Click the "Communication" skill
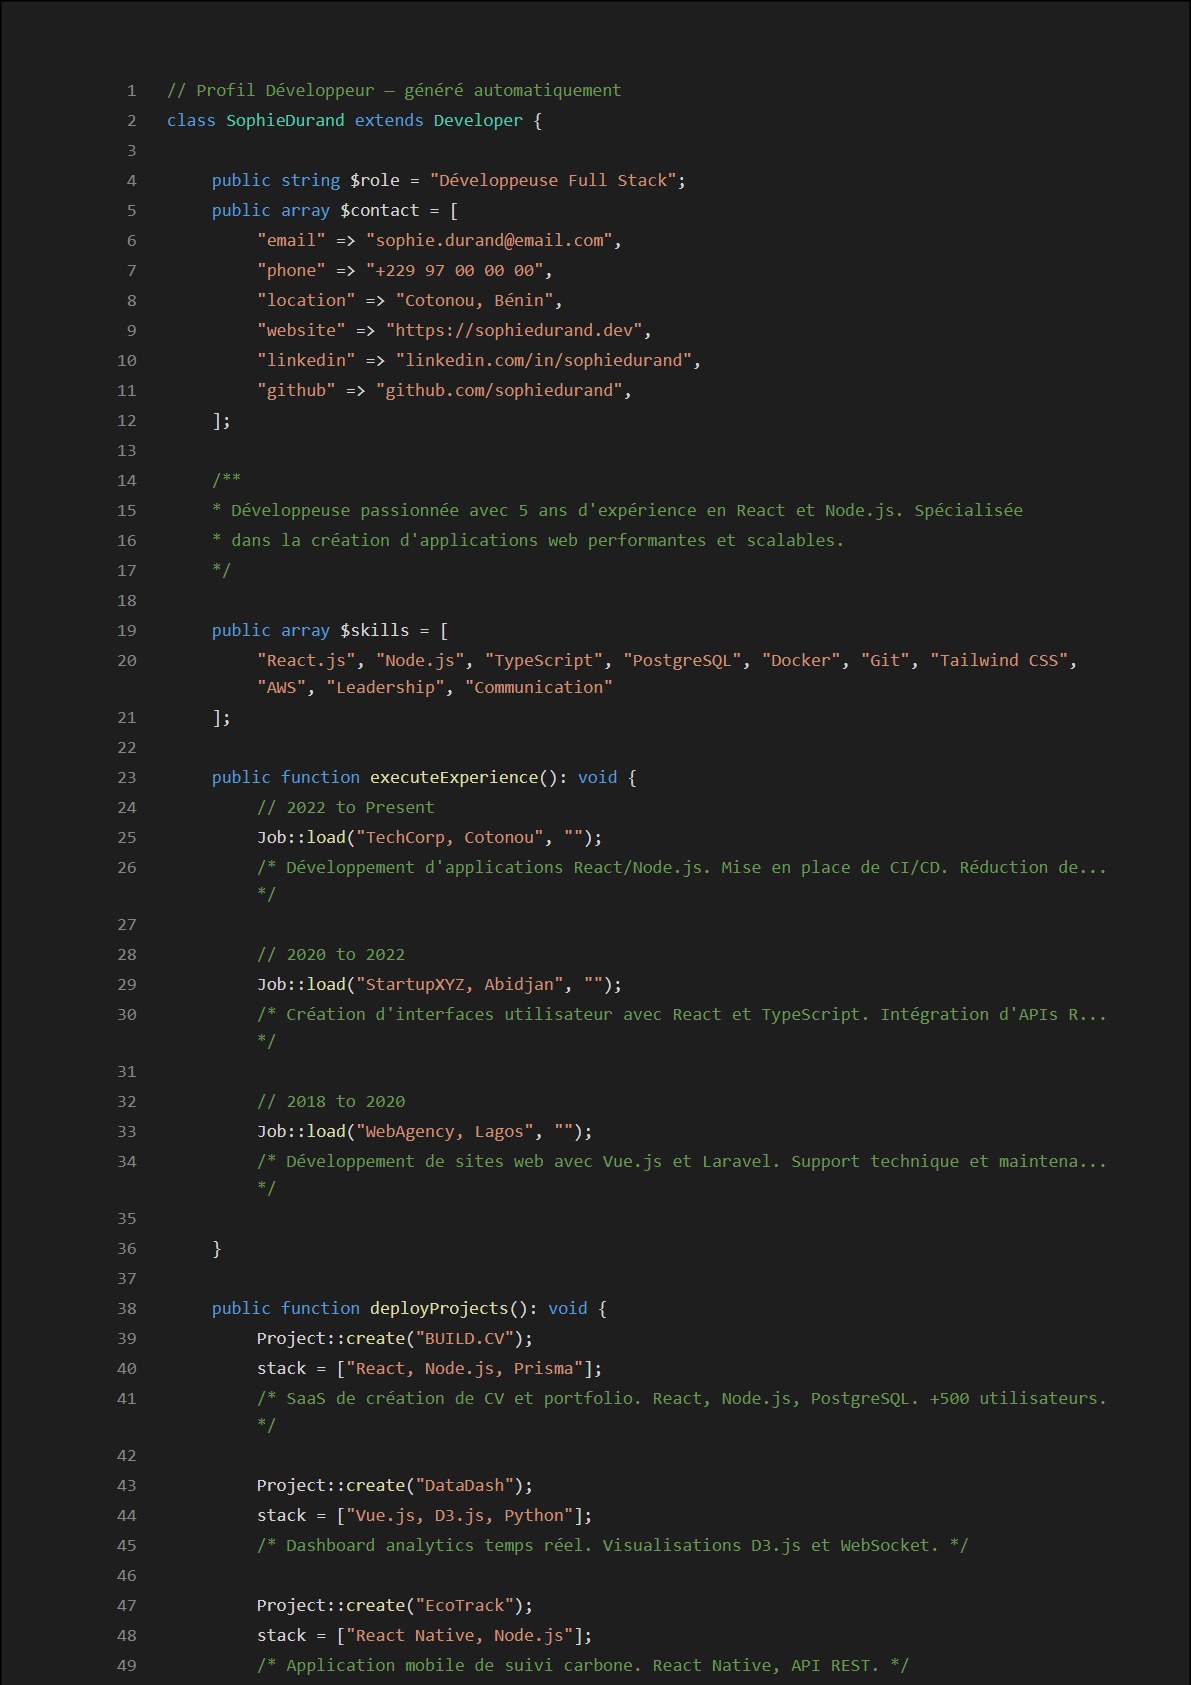The image size is (1191, 1685). [x=539, y=687]
